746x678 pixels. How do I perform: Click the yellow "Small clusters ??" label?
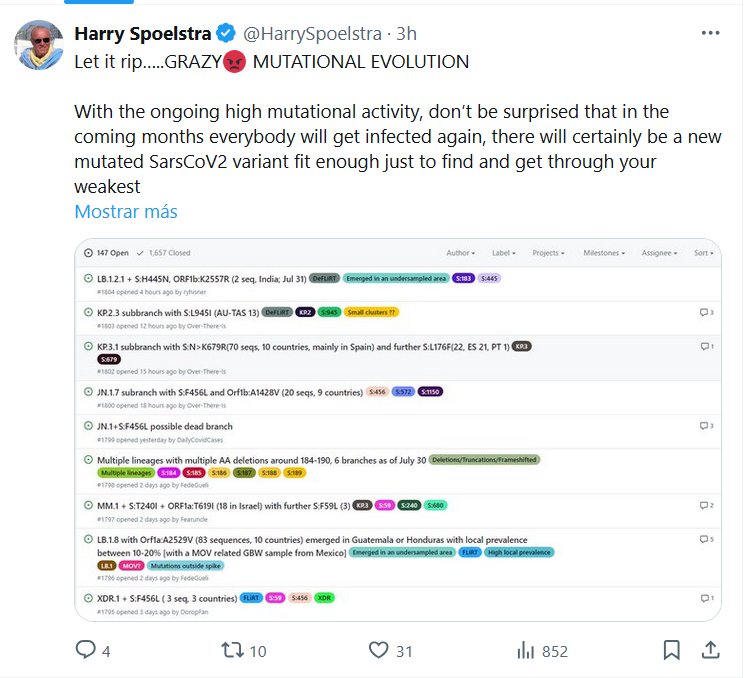coord(371,312)
